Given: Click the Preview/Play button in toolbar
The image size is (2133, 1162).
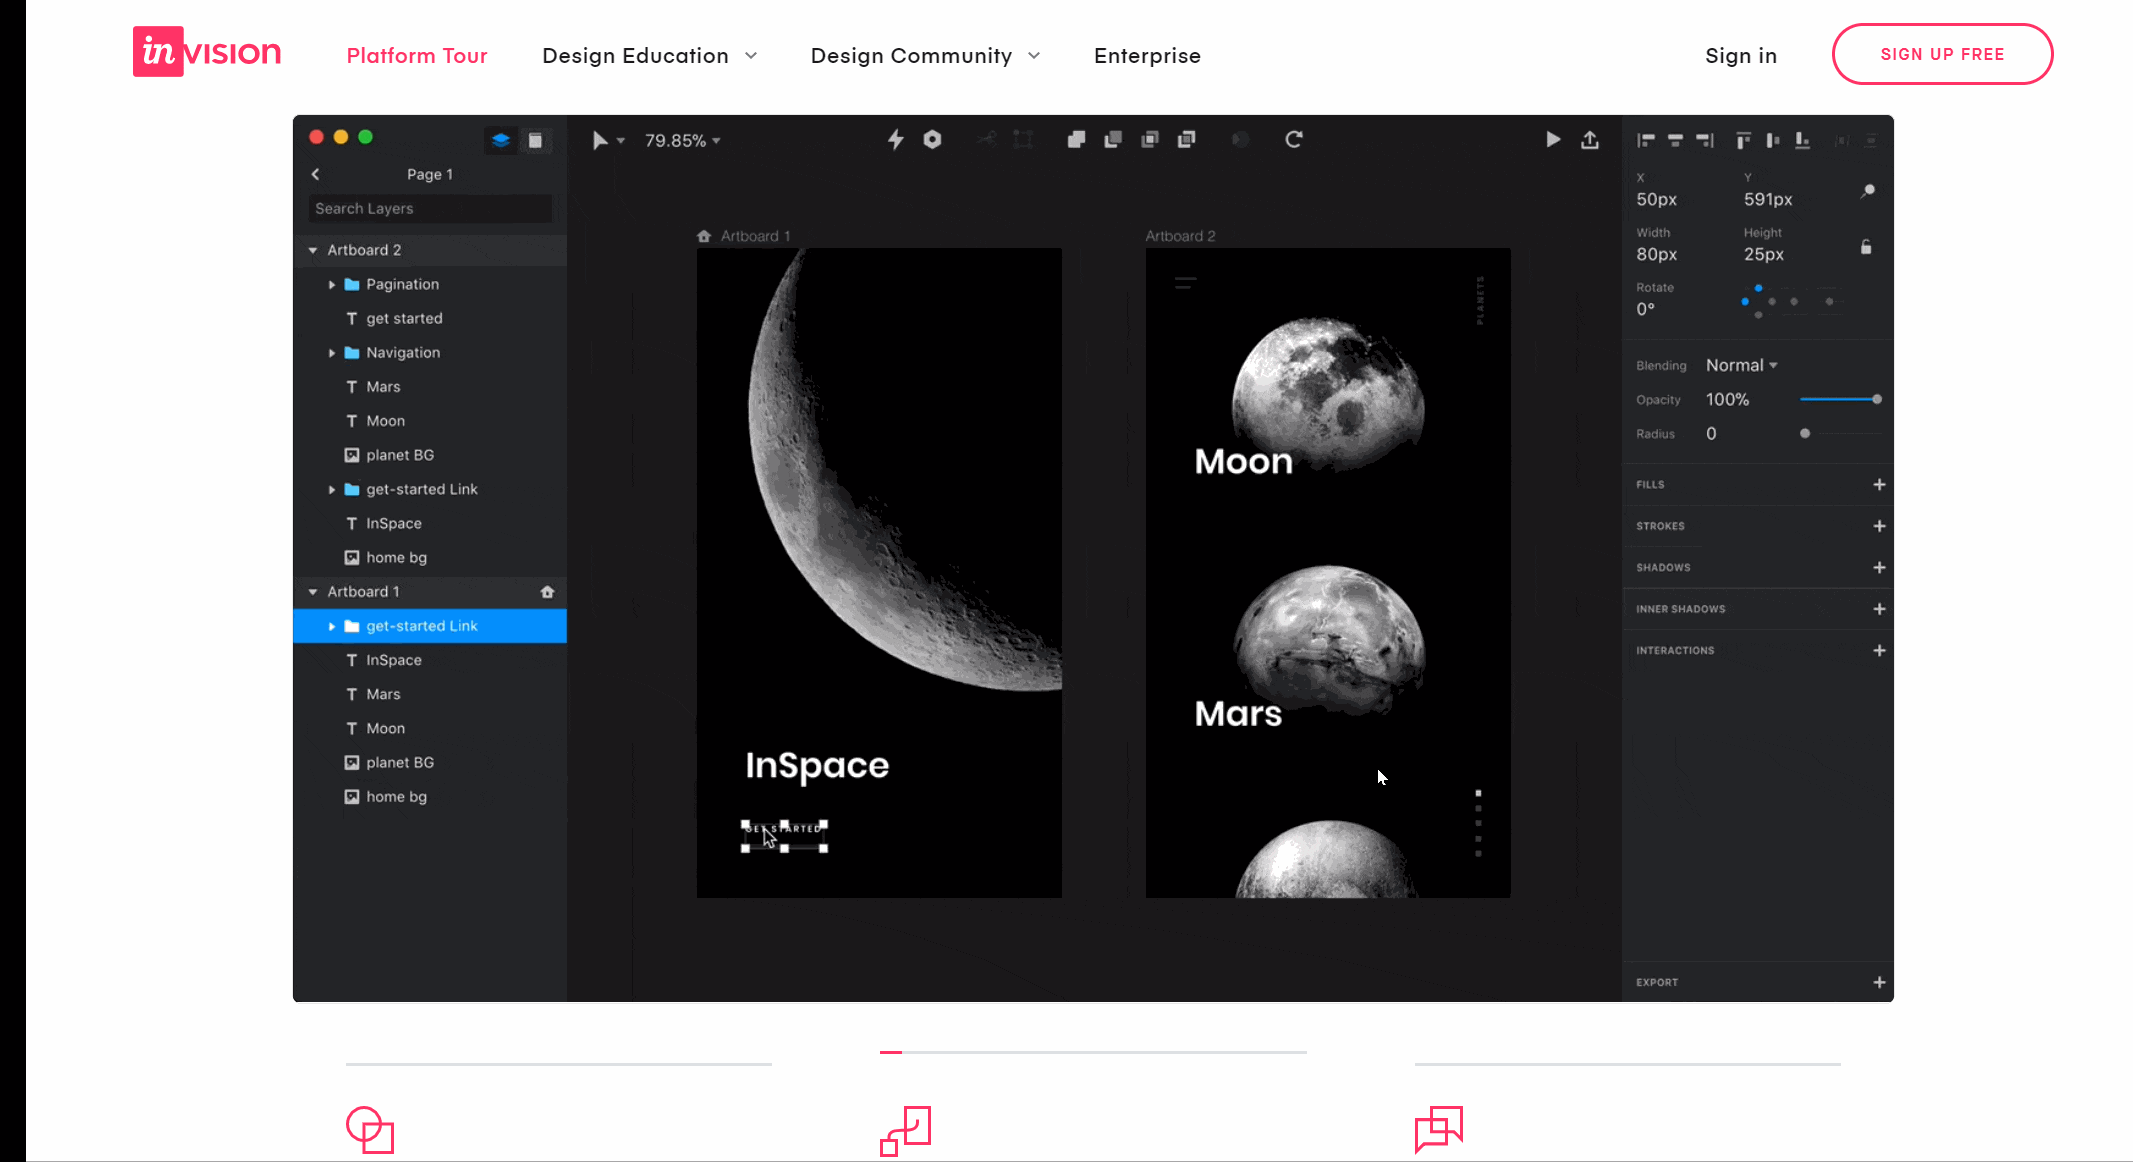Looking at the screenshot, I should click(1552, 139).
